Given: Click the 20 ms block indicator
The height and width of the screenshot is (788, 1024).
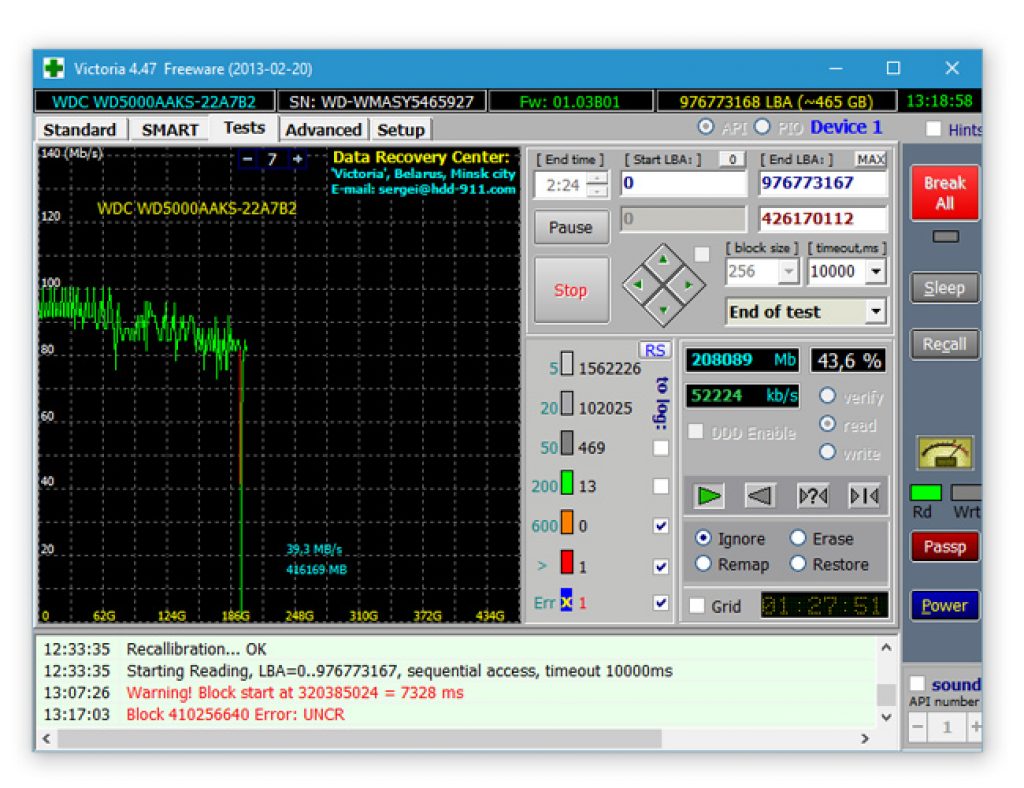Looking at the screenshot, I should tap(567, 403).
